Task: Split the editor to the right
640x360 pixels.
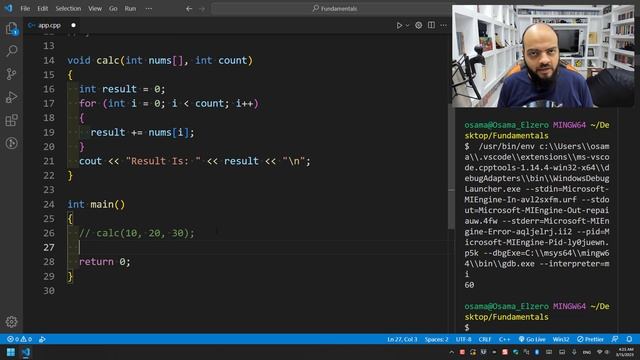Action: [x=431, y=25]
